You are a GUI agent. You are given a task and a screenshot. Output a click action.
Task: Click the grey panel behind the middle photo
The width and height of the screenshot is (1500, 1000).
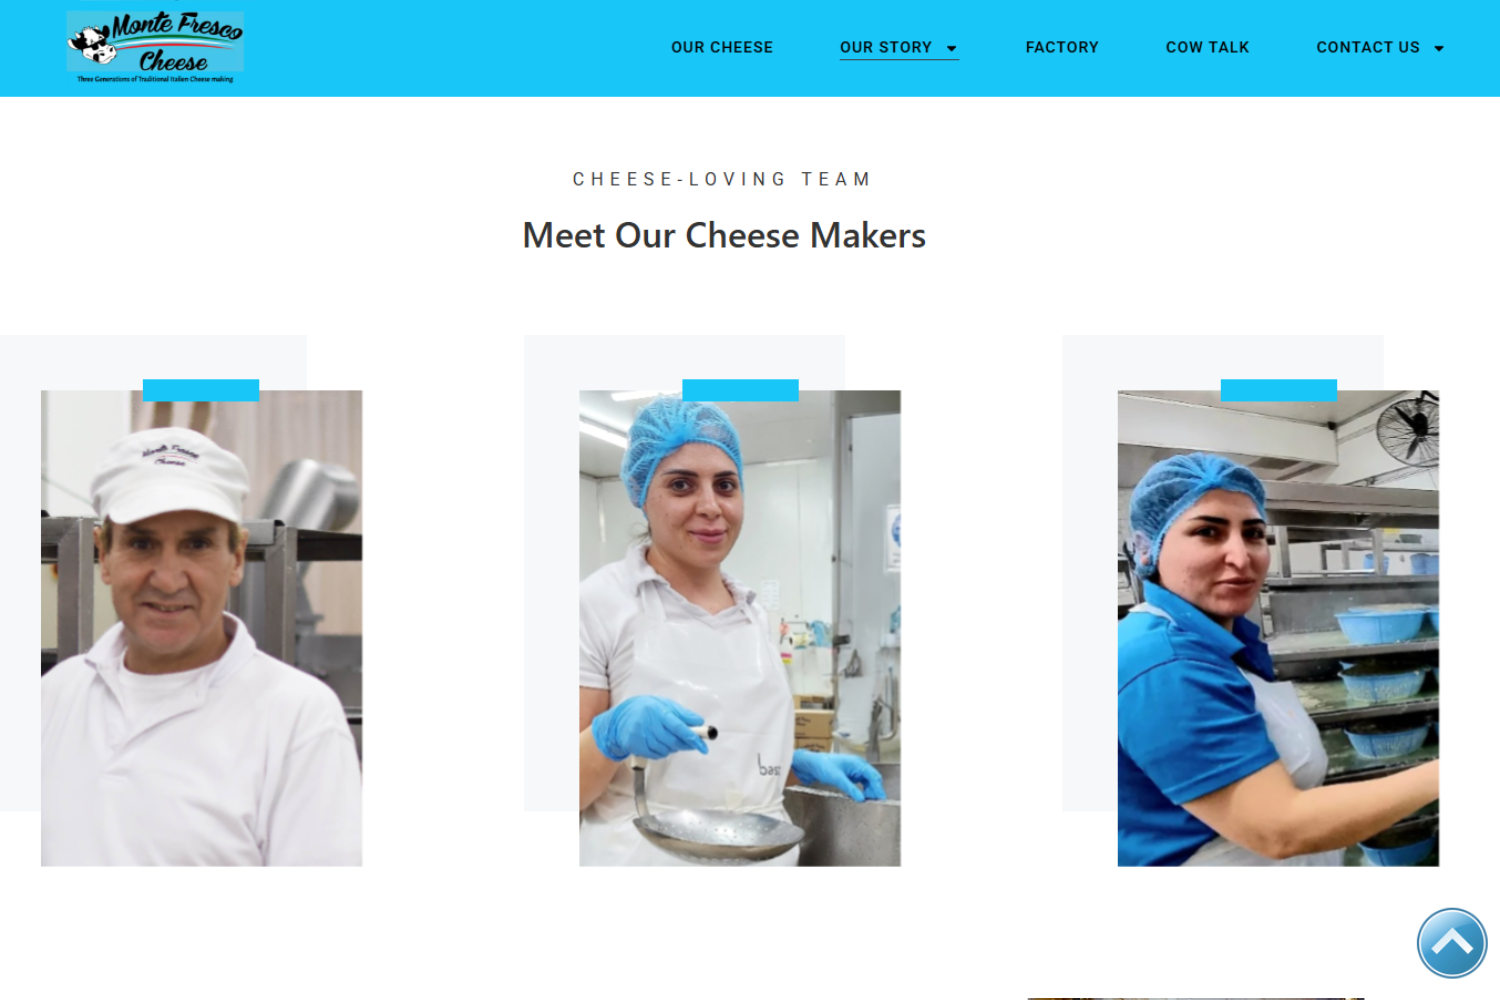551,600
